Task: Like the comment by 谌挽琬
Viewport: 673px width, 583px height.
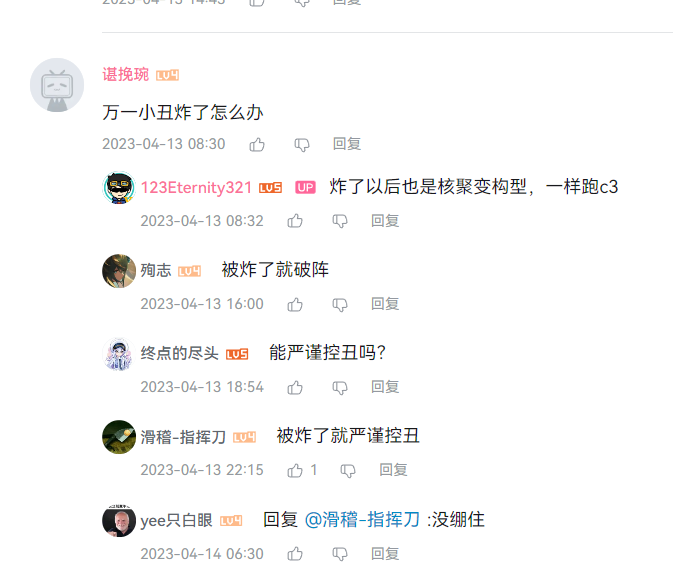Action: coord(257,145)
